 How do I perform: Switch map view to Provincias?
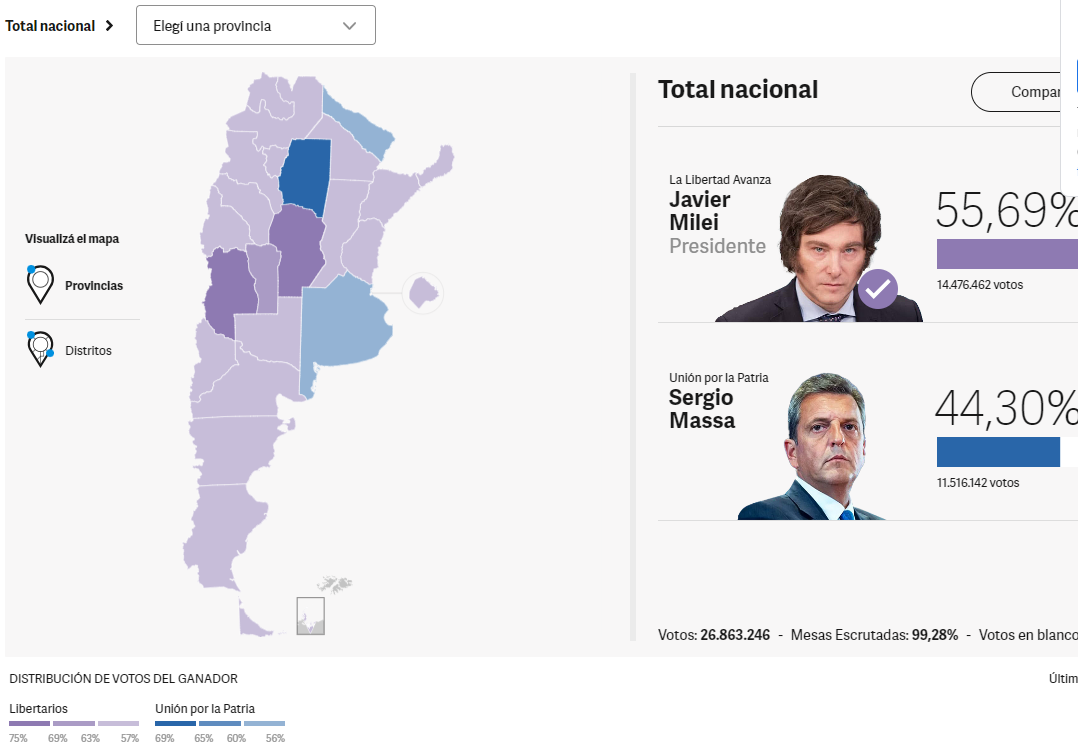point(94,286)
